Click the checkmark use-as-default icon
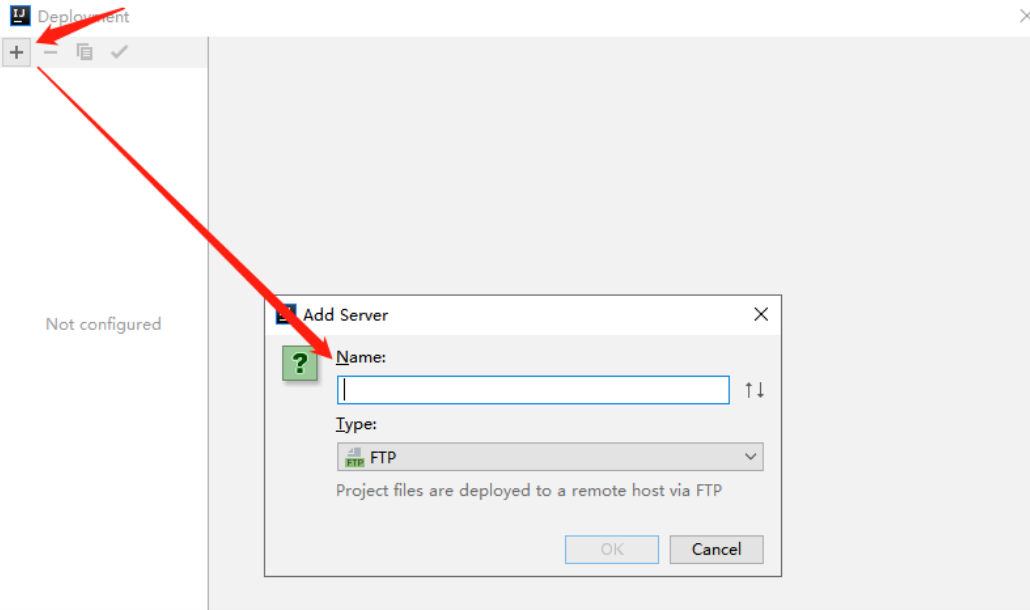 (x=119, y=52)
